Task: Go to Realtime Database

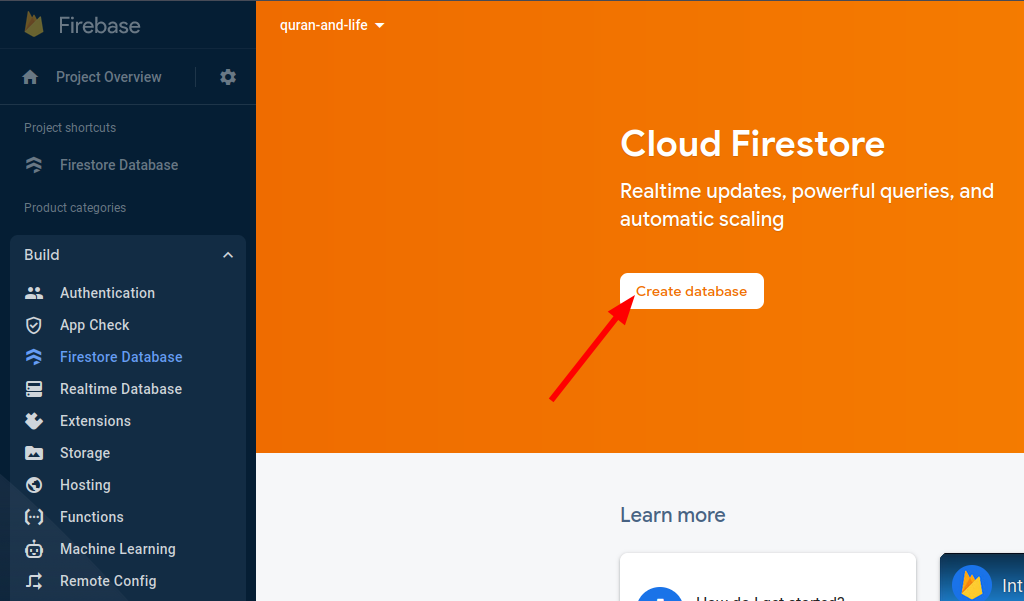Action: 121,389
